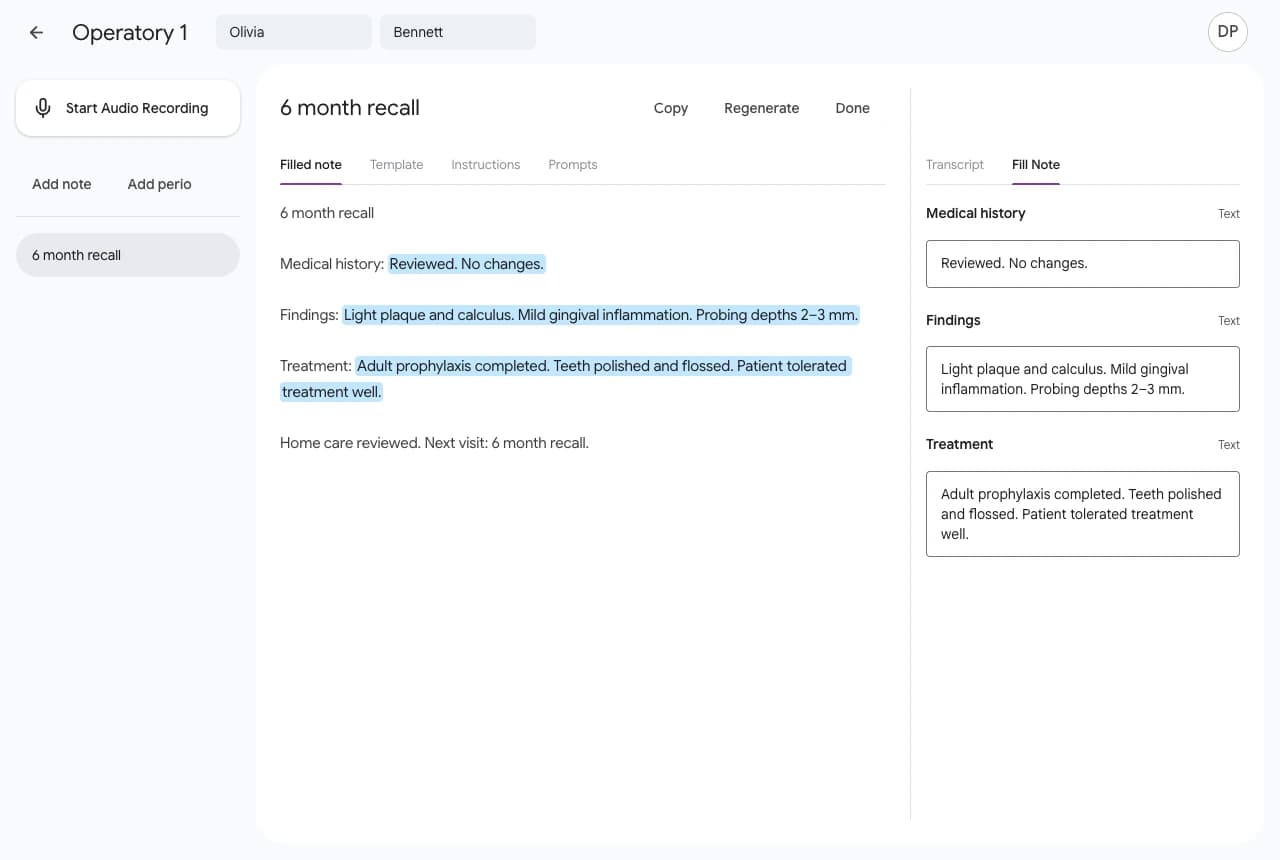Edit the last name field Bennett
Screen dimensions: 1280x860
coord(458,32)
